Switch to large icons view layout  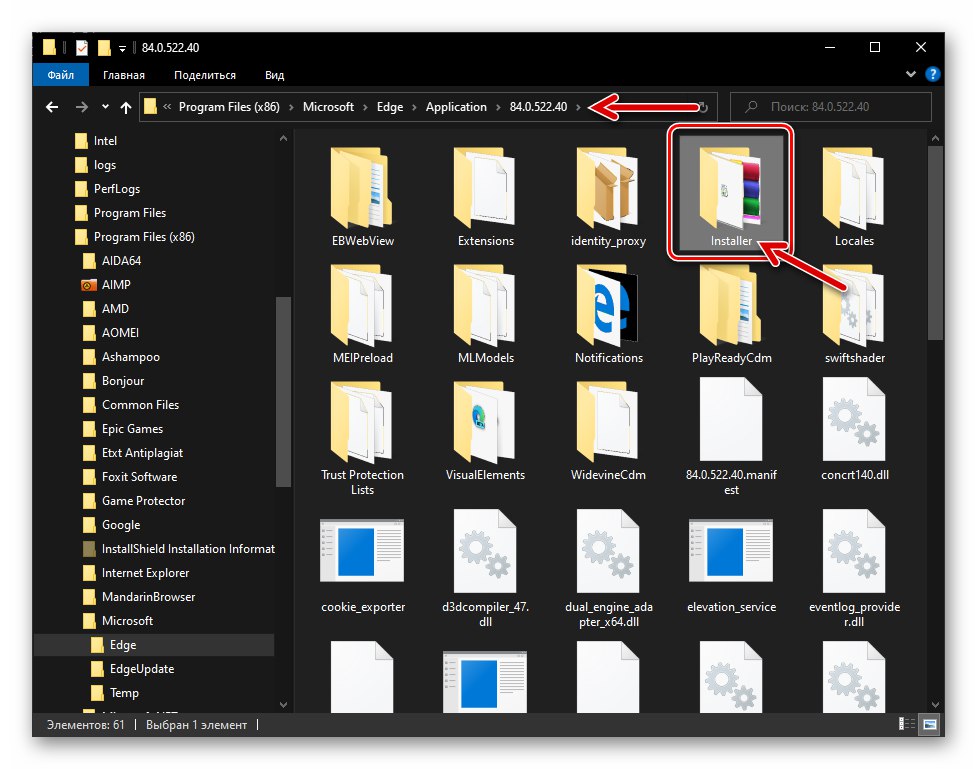[930, 724]
